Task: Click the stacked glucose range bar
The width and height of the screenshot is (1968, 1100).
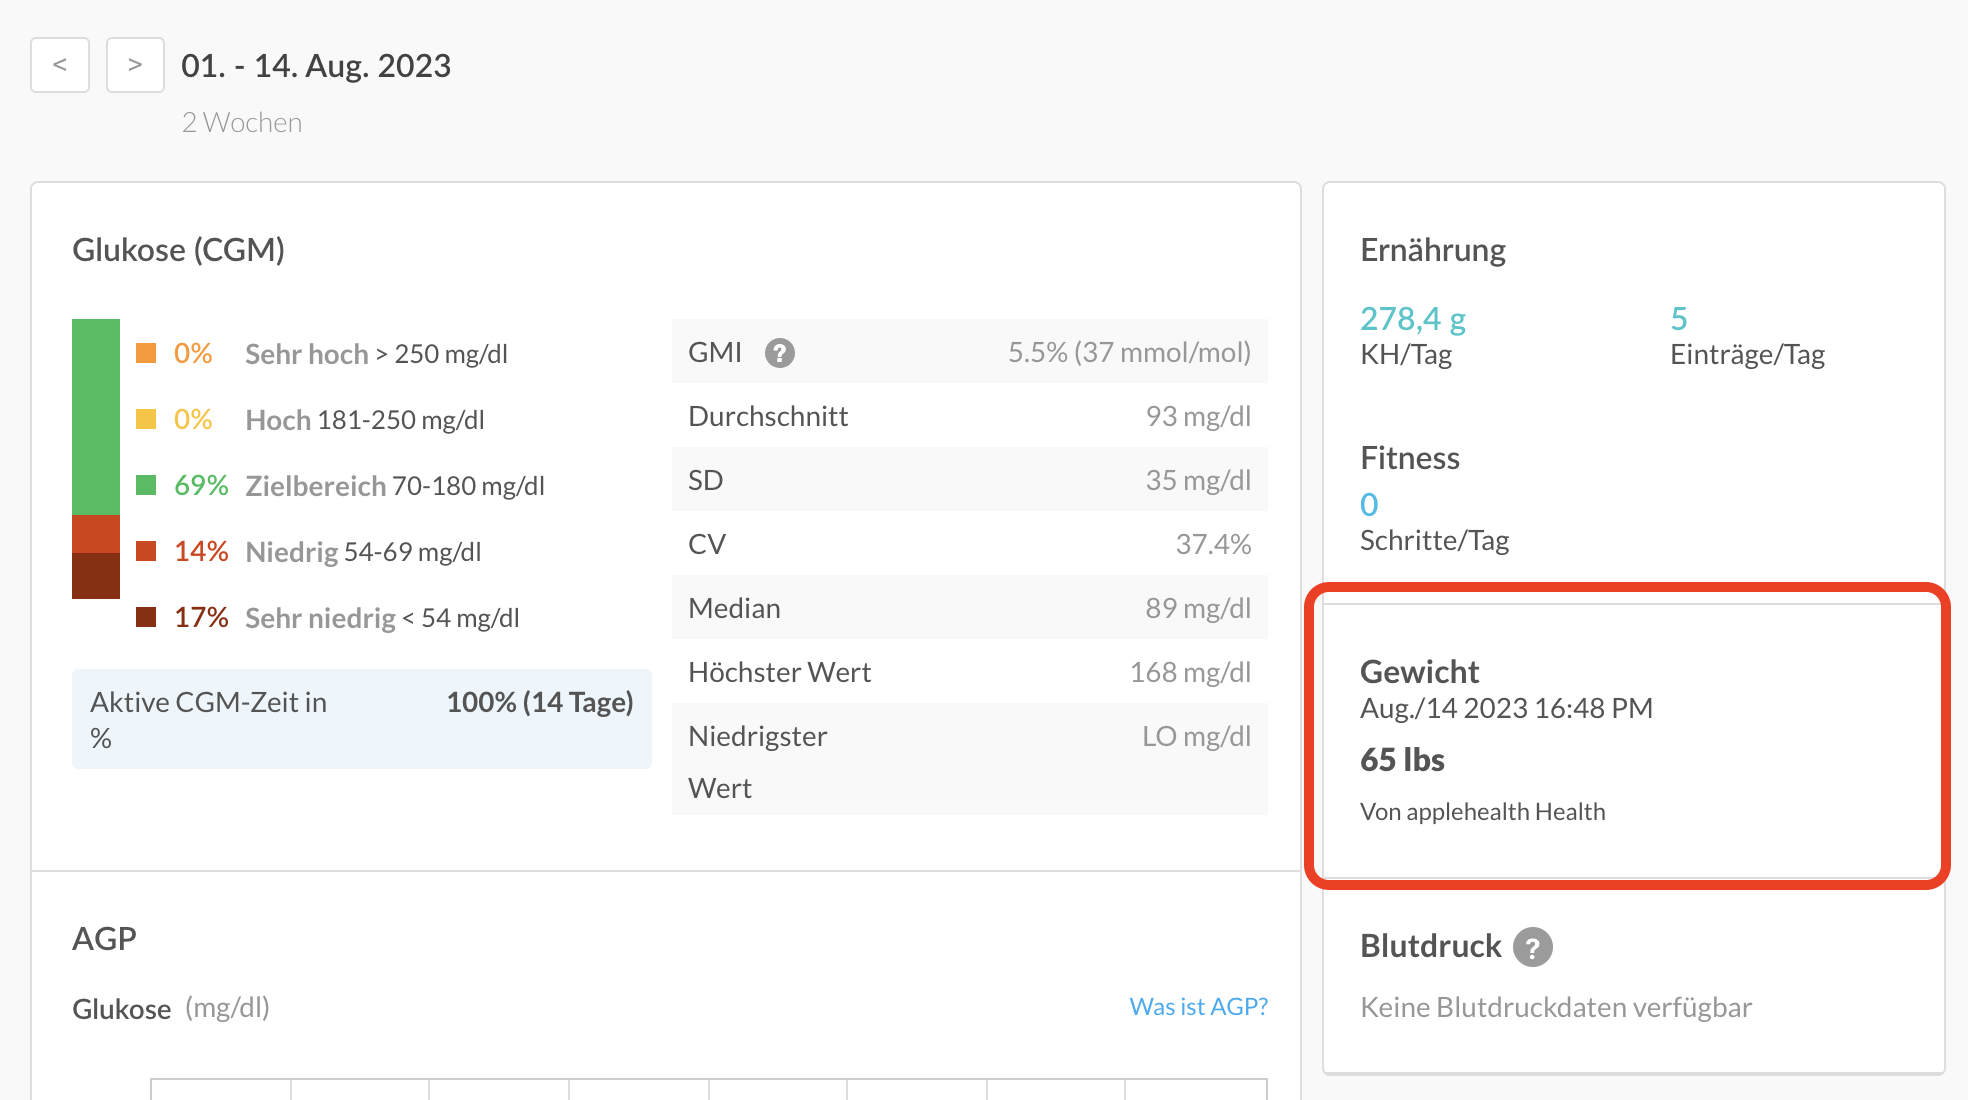Action: click(x=96, y=459)
